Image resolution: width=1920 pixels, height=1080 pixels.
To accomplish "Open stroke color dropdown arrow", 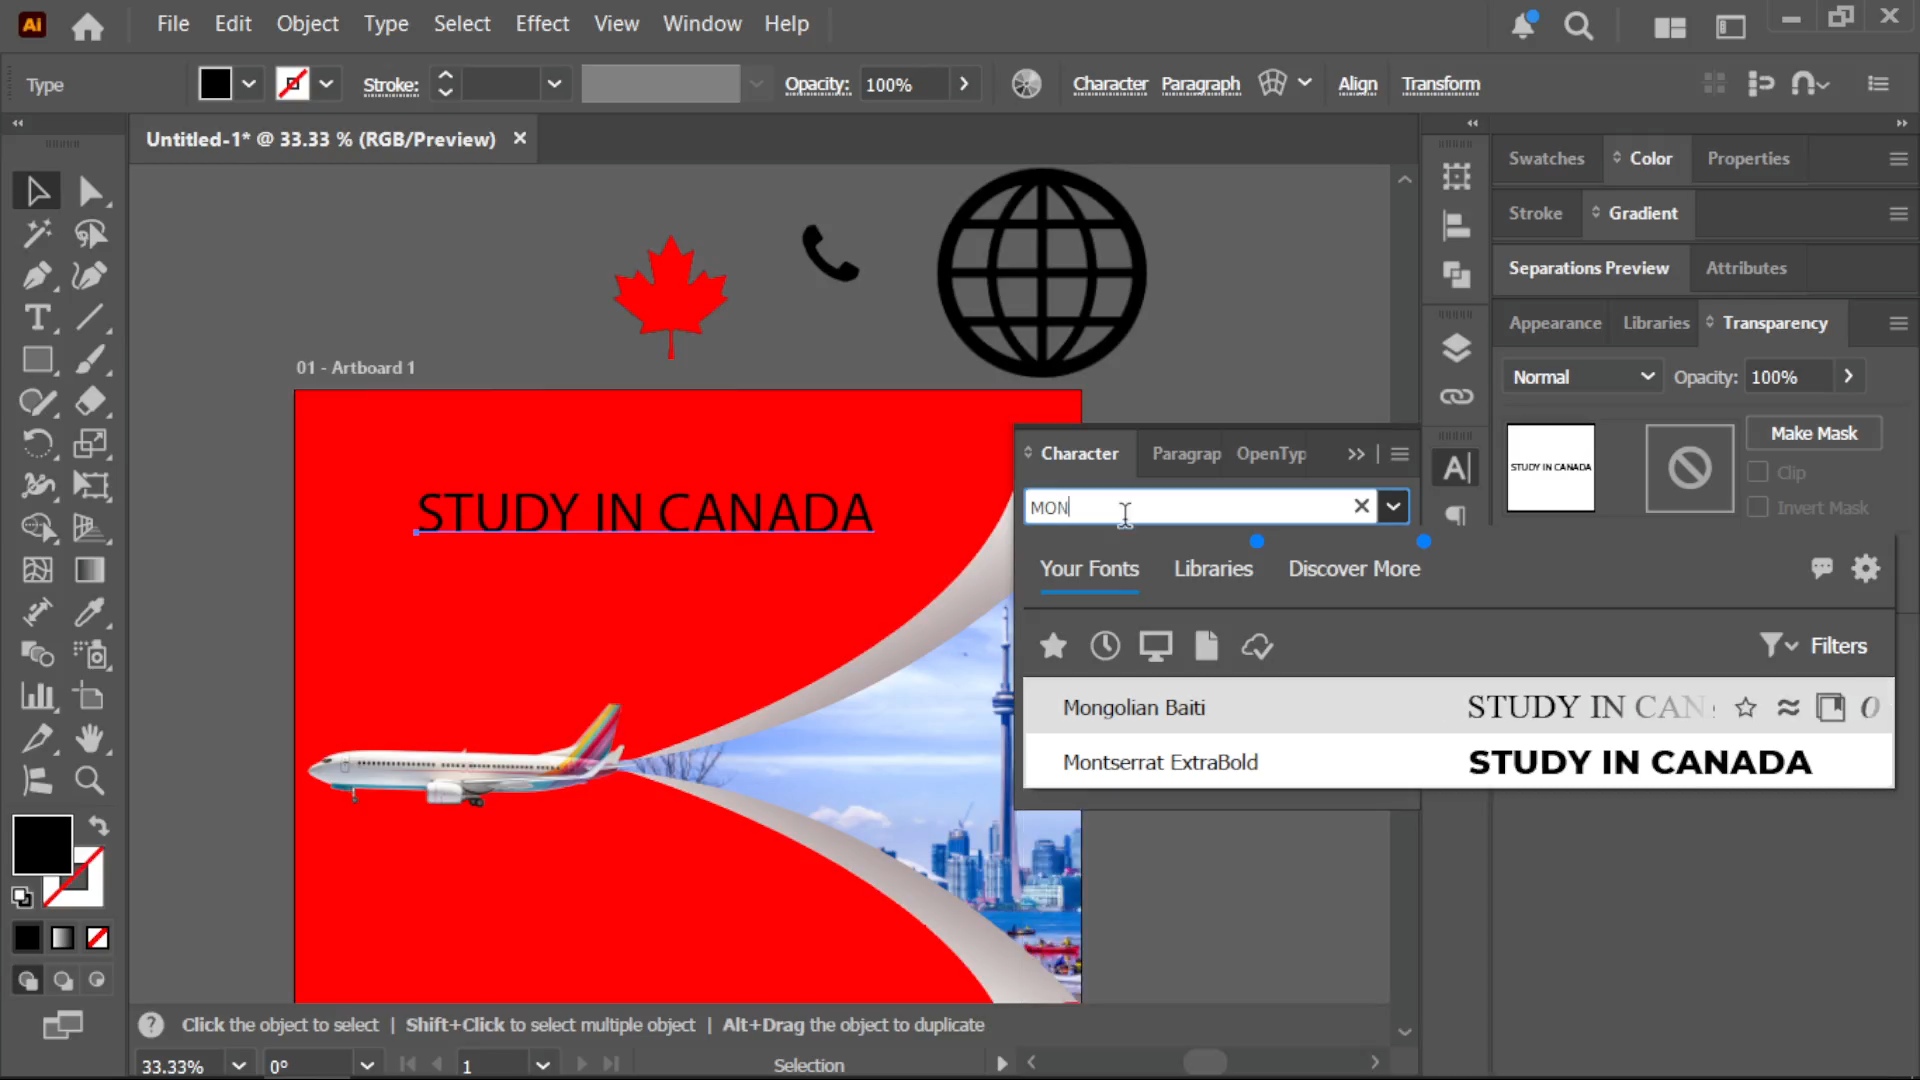I will (x=326, y=84).
